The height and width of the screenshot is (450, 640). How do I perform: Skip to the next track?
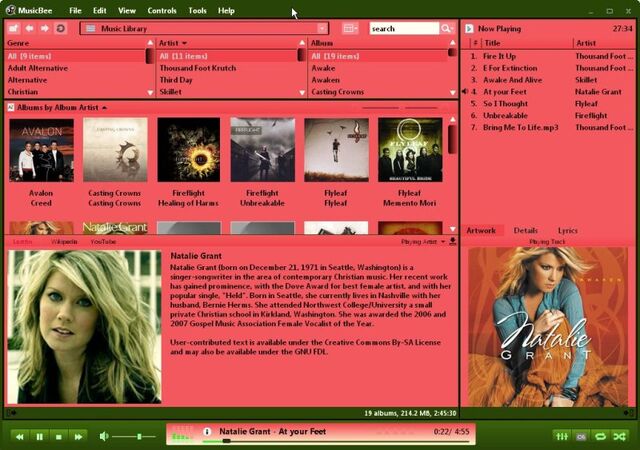pyautogui.click(x=78, y=437)
